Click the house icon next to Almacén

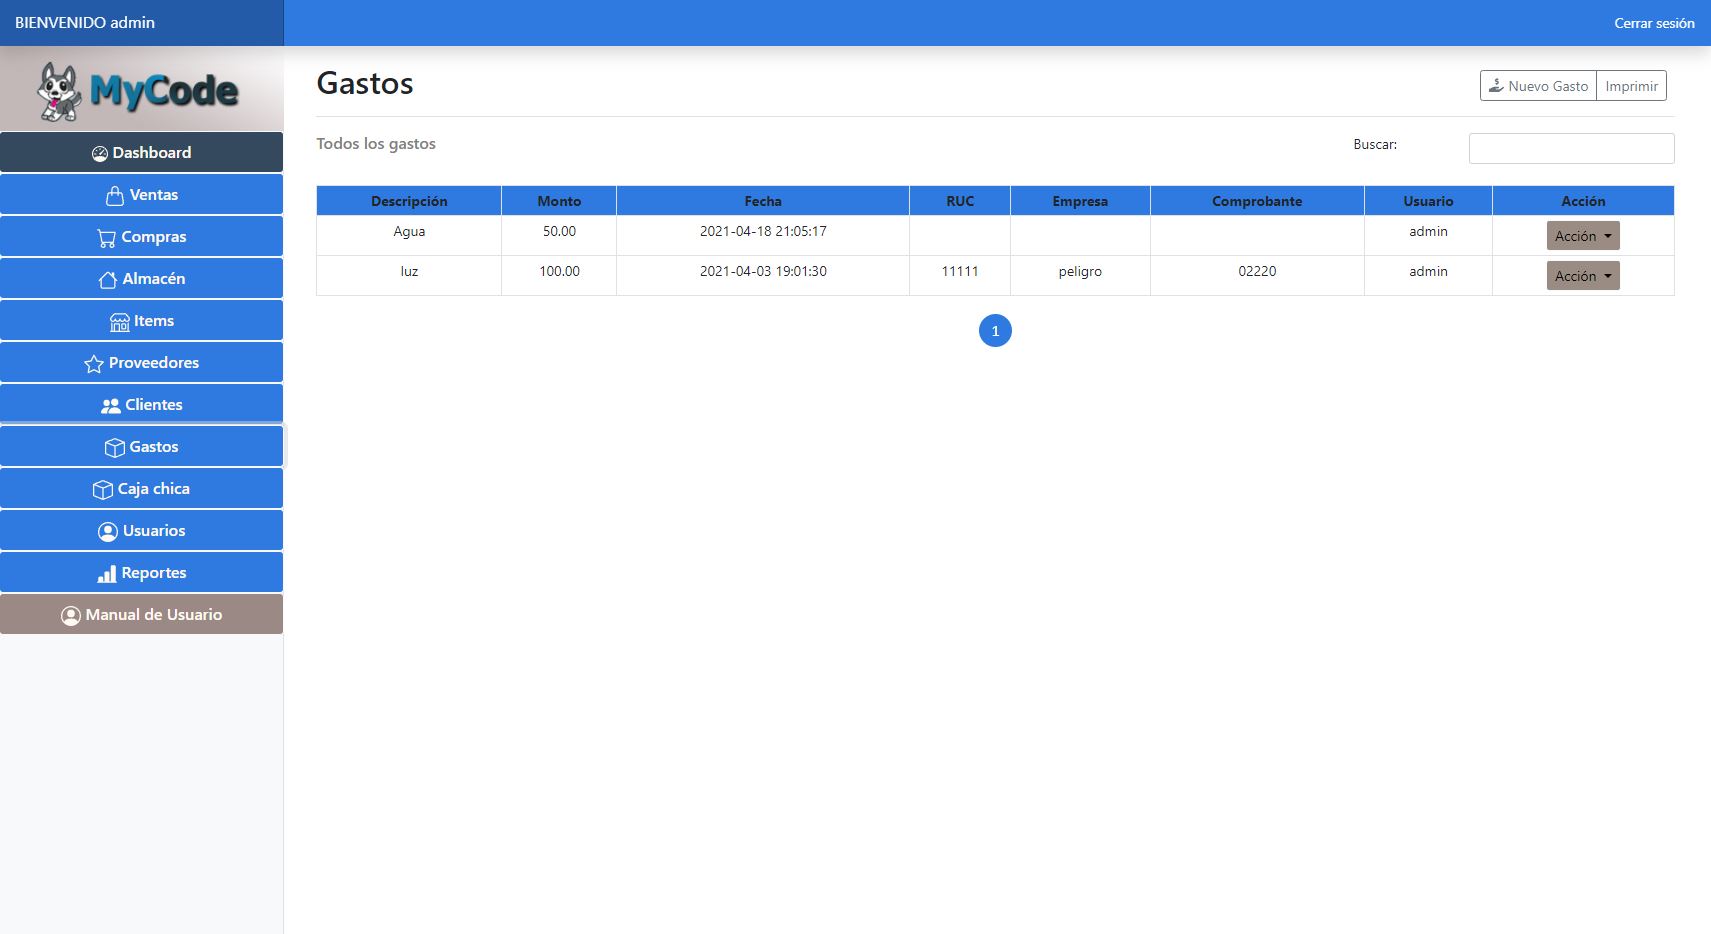(x=108, y=280)
